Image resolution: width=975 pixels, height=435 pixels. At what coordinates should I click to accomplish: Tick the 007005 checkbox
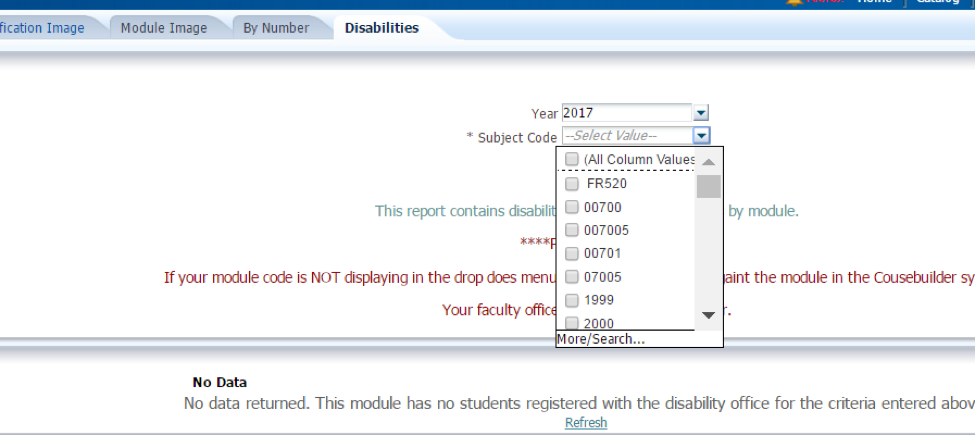tap(571, 230)
